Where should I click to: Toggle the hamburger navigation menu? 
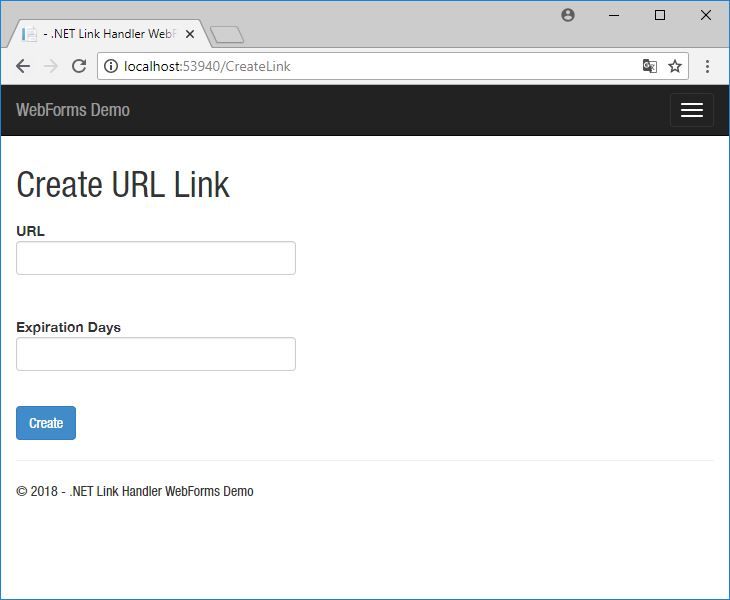(692, 110)
